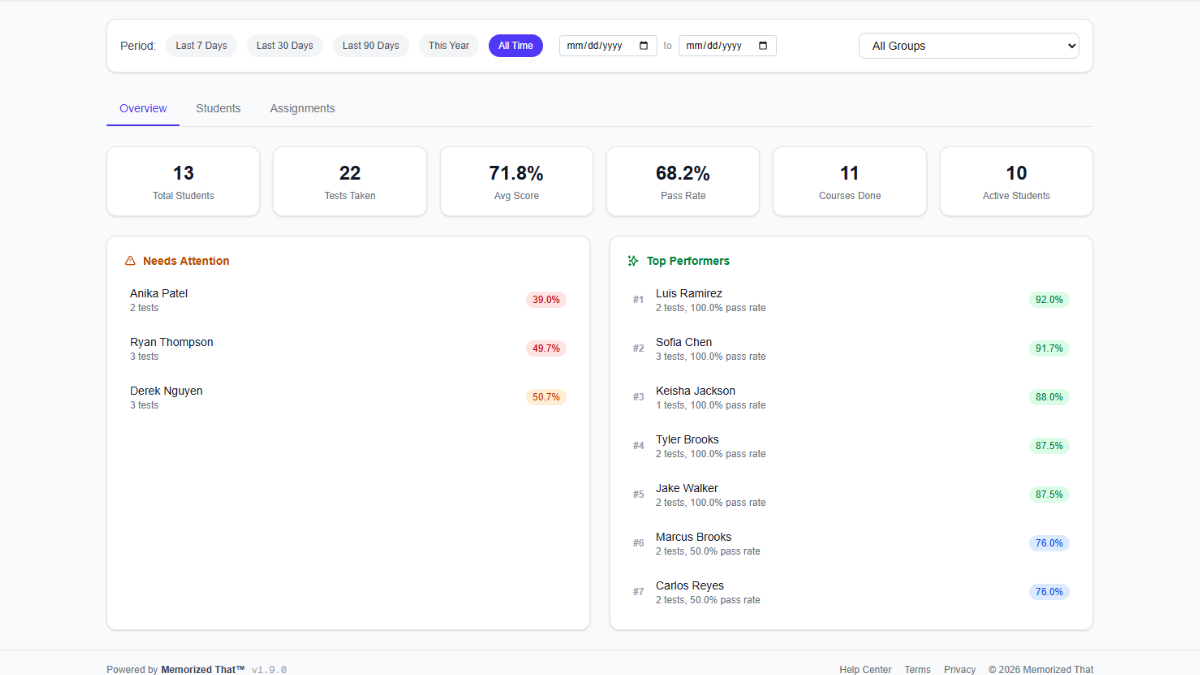Click Luis Ramirez's 92.0% score badge
Image resolution: width=1200 pixels, height=675 pixels.
[1049, 300]
